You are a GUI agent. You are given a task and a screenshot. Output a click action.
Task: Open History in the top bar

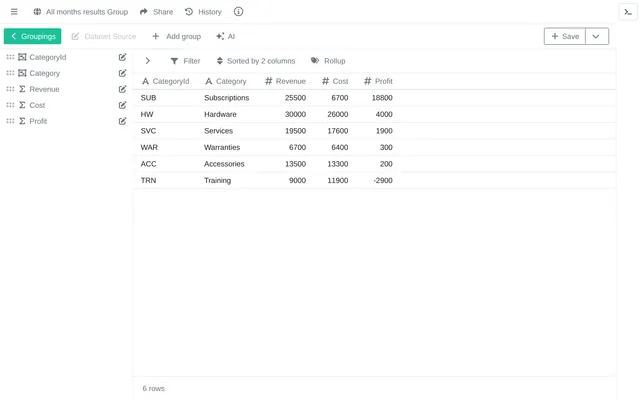pyautogui.click(x=203, y=12)
